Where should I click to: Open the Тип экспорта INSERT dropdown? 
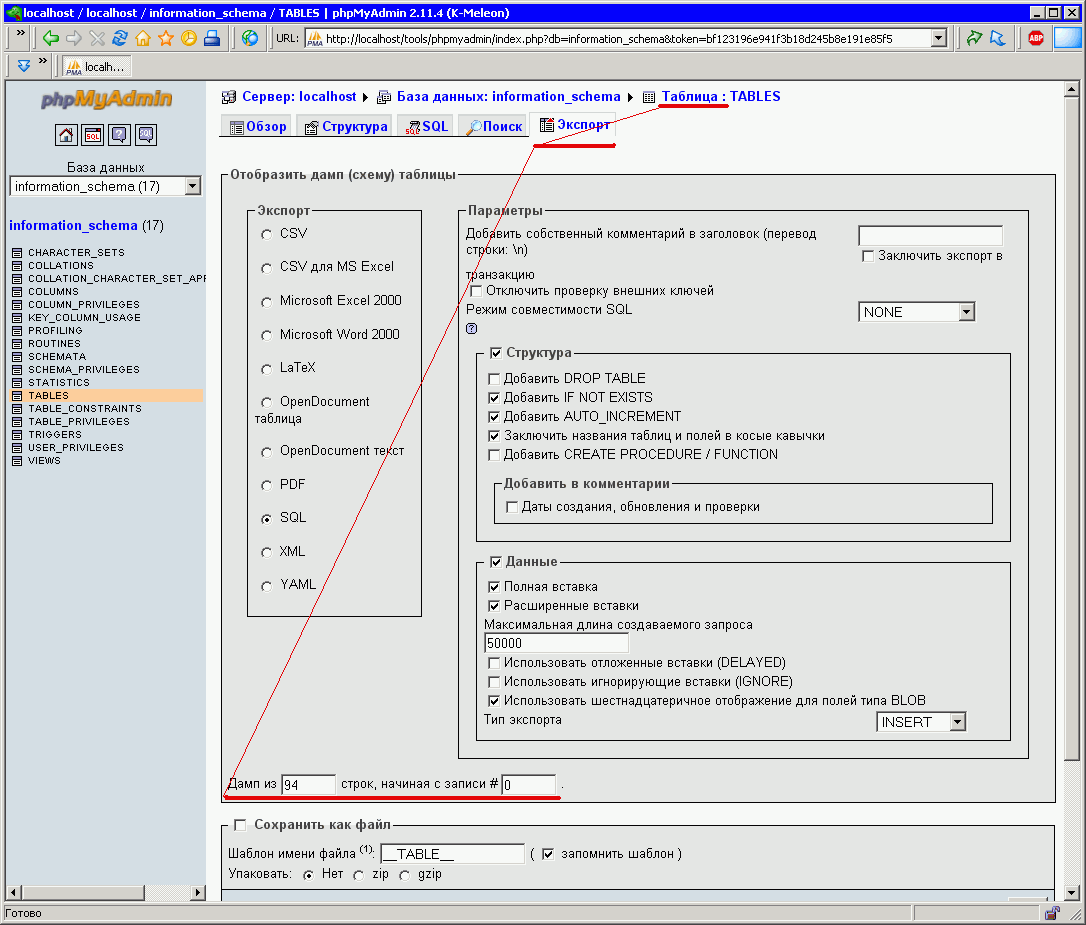(x=920, y=722)
